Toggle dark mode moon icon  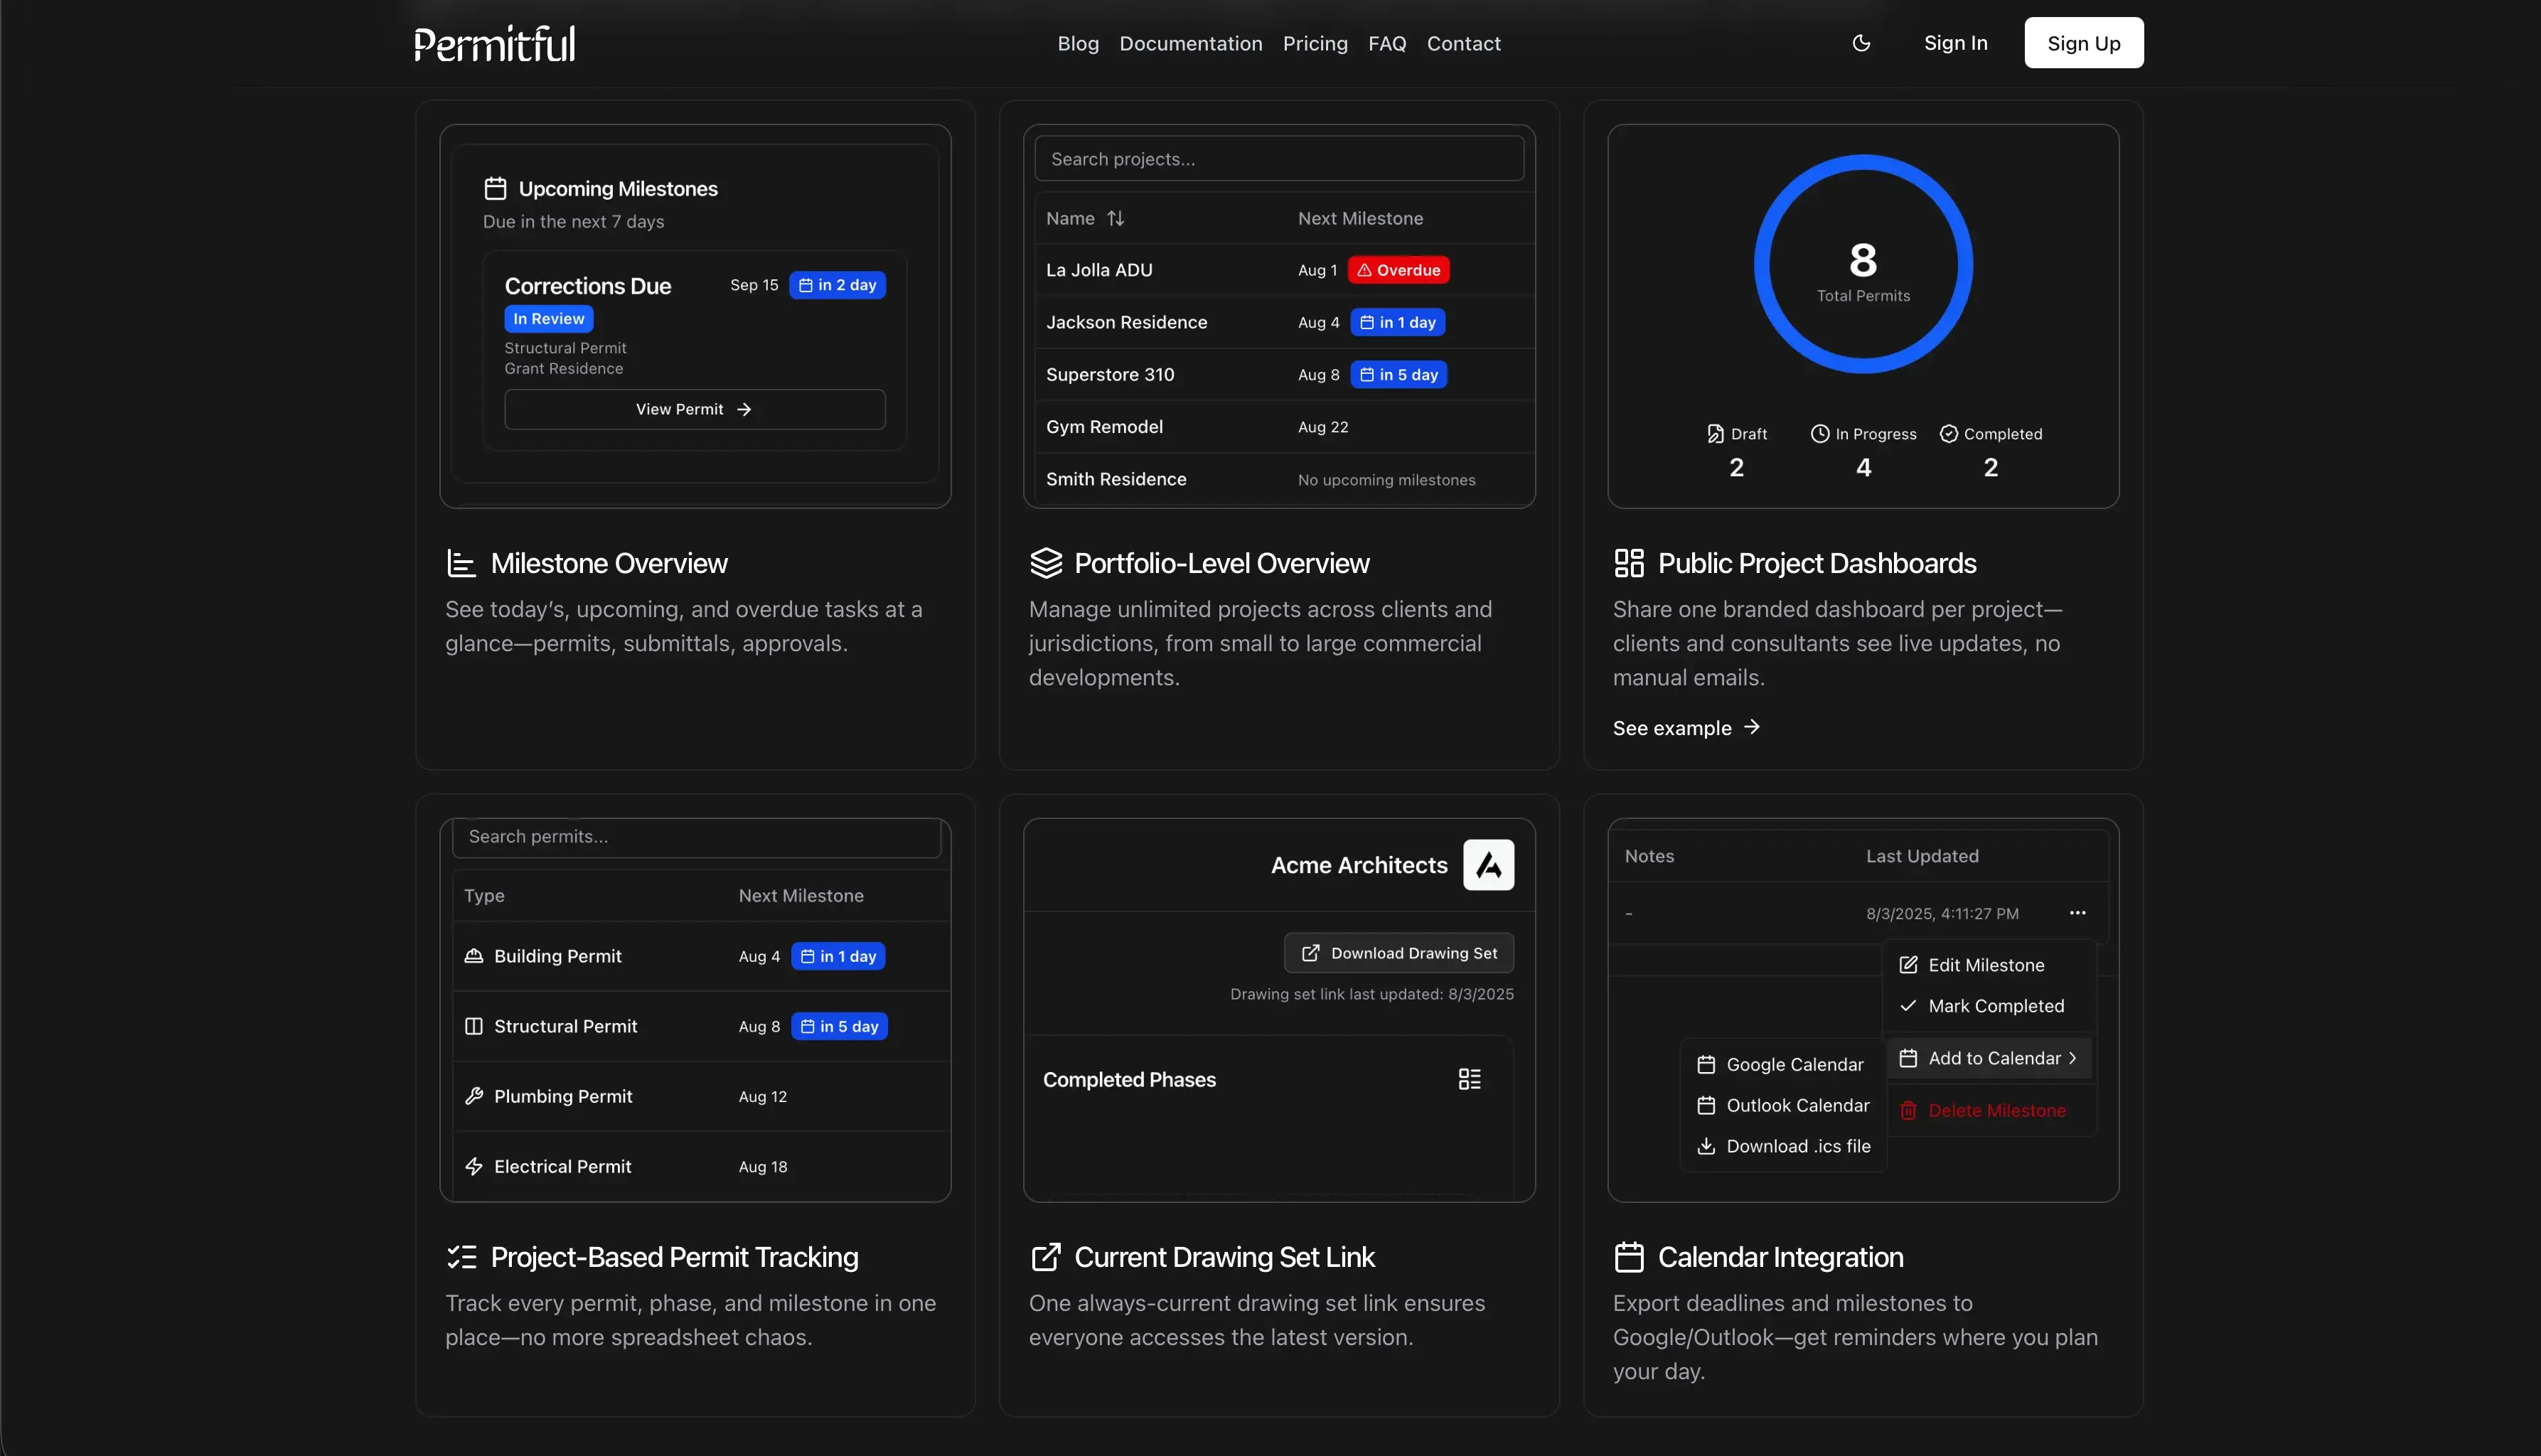1861,43
